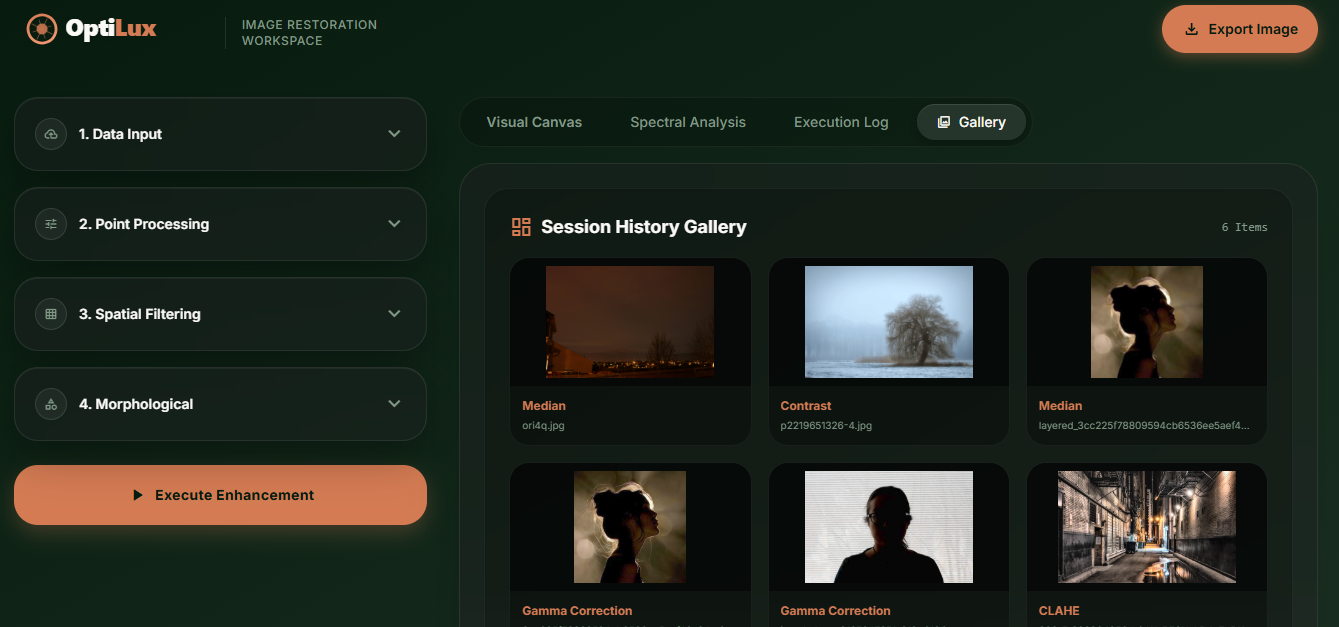Click the shapes icon beside Morphological
The width and height of the screenshot is (1339, 627).
[x=51, y=404]
